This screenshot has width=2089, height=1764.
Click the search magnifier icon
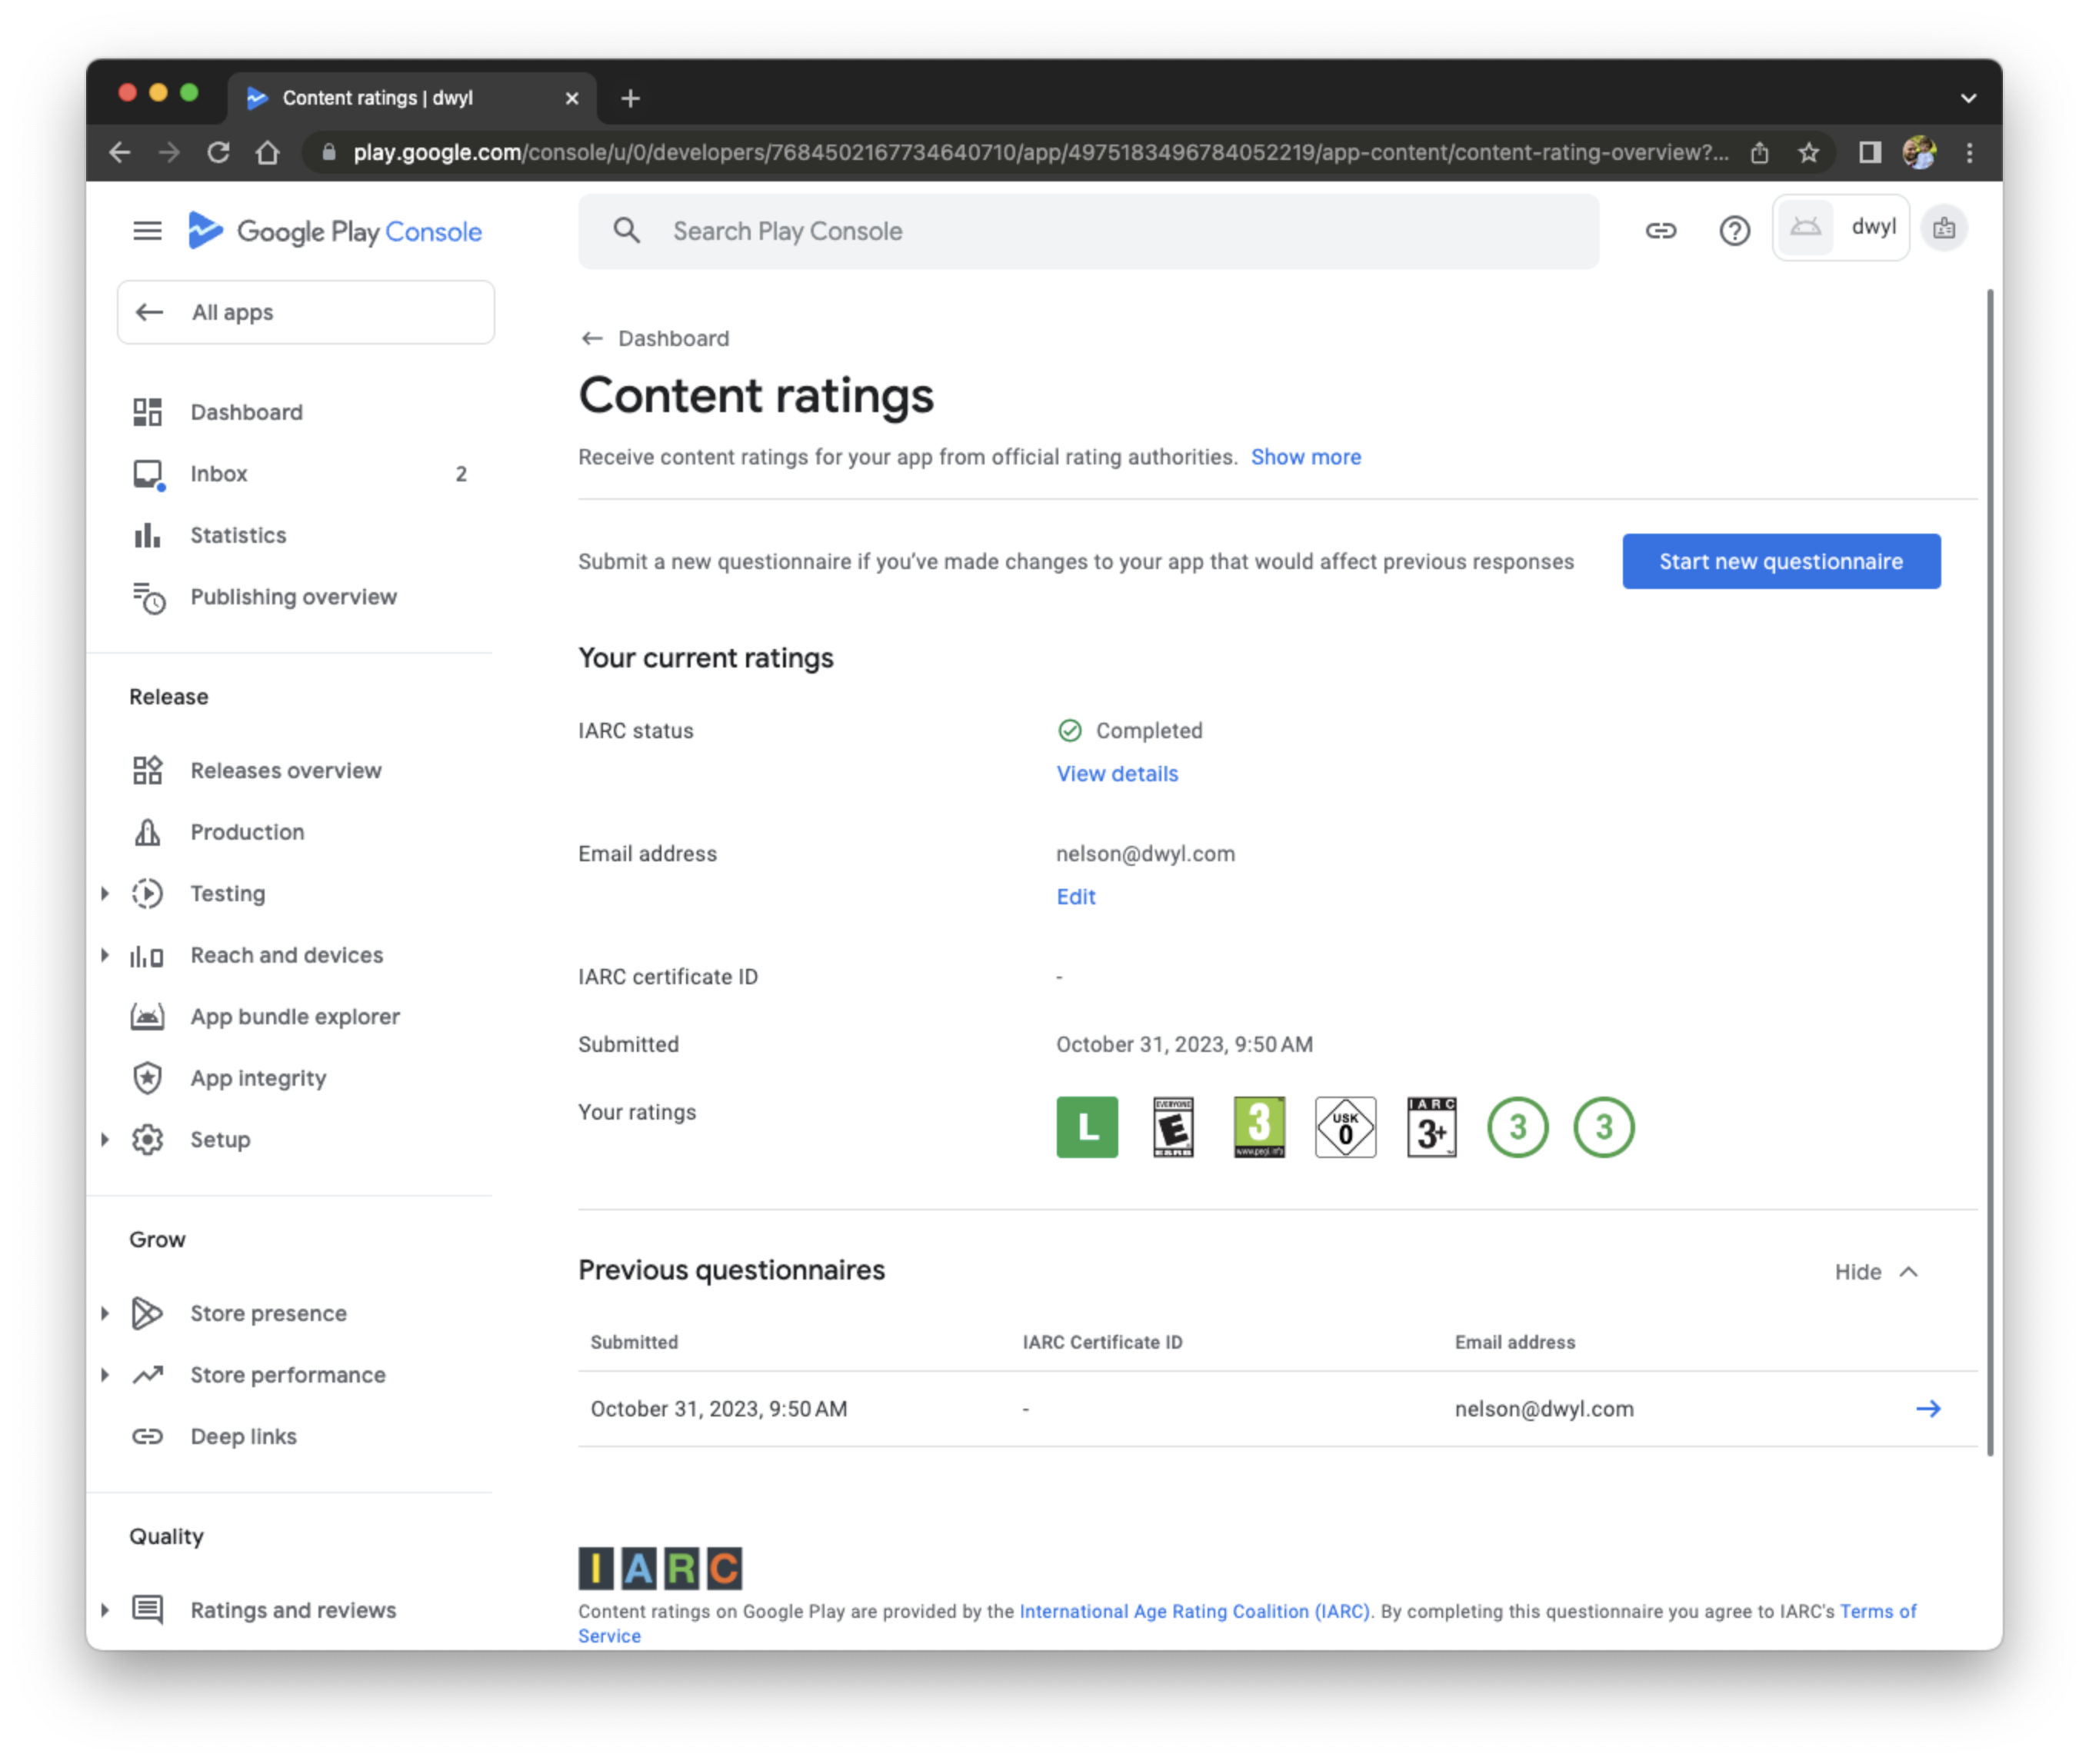click(x=627, y=230)
